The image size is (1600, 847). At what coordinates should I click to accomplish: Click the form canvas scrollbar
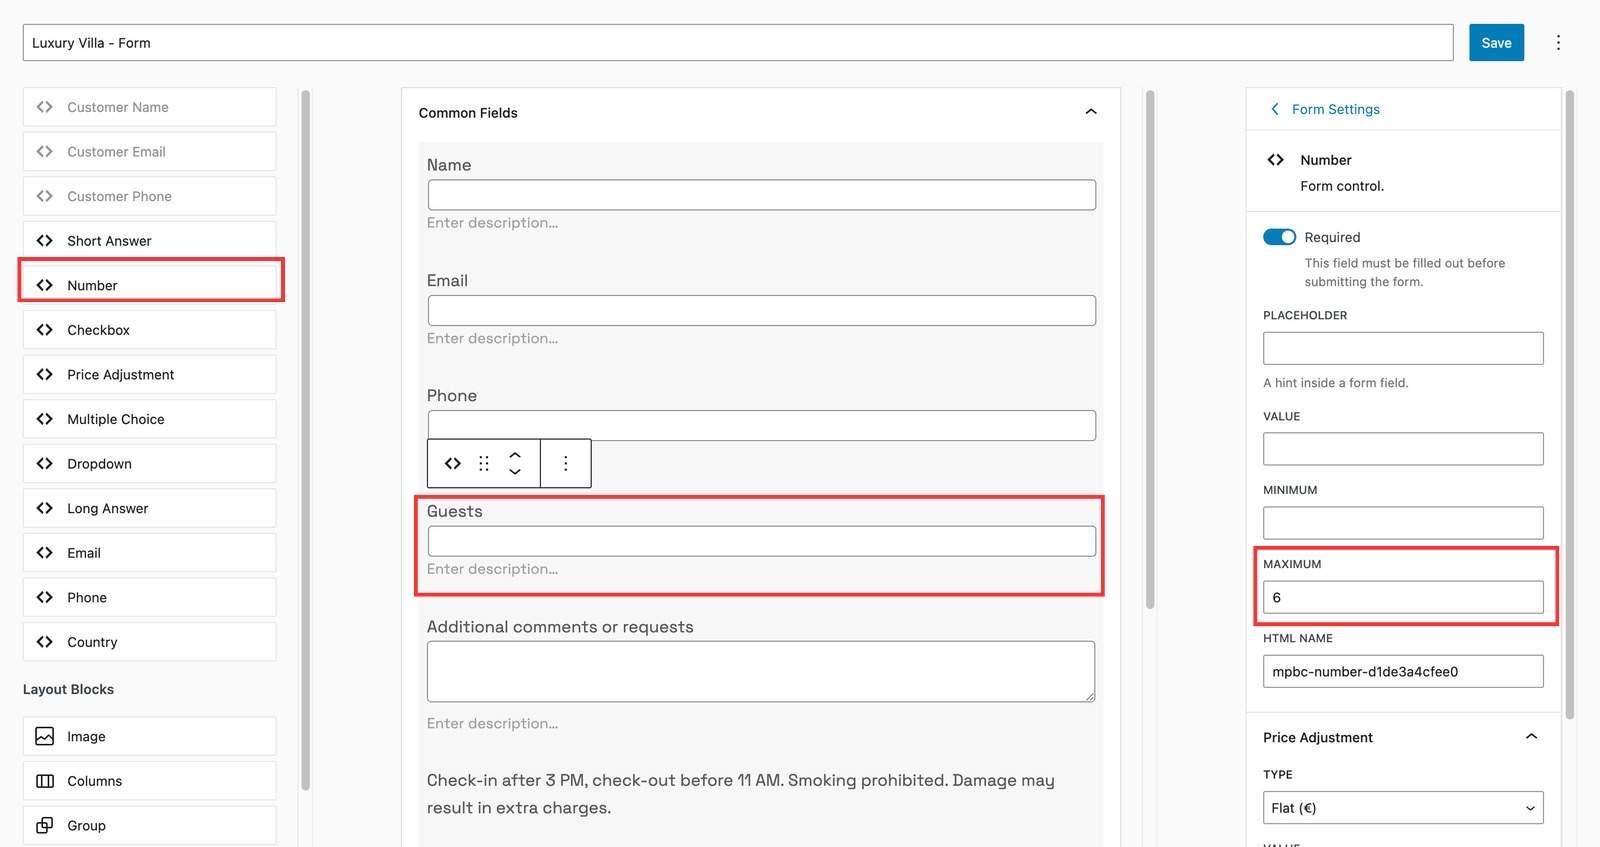click(1150, 350)
